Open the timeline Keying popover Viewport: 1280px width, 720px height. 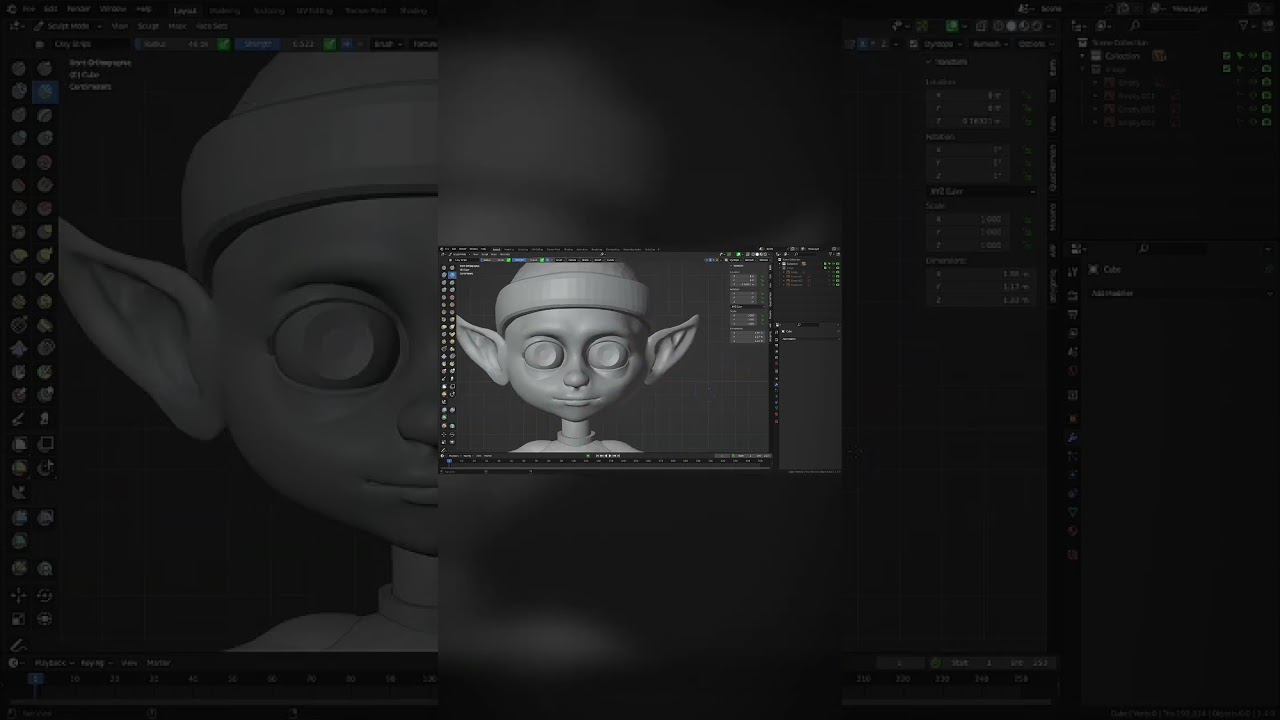pyautogui.click(x=94, y=662)
